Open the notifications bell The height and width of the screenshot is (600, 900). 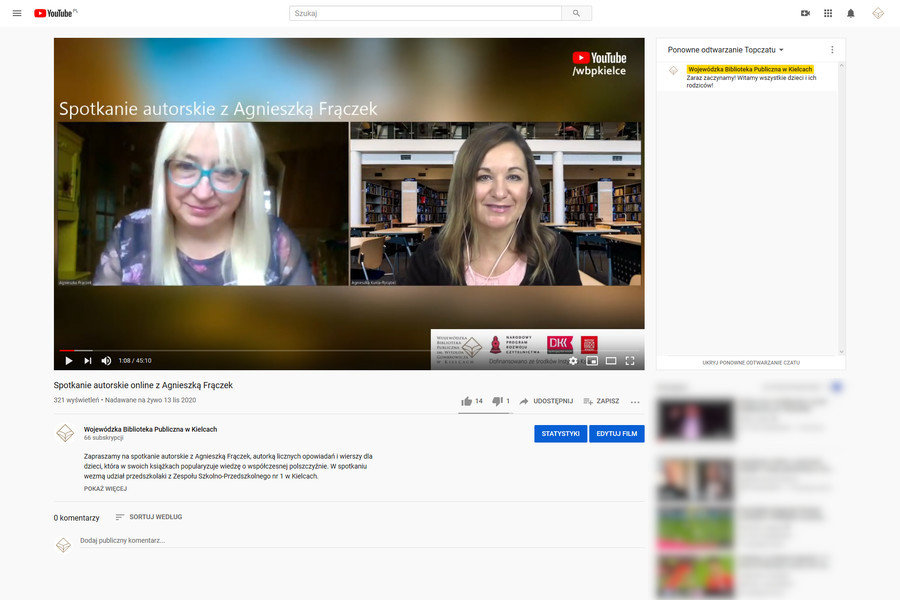point(851,13)
